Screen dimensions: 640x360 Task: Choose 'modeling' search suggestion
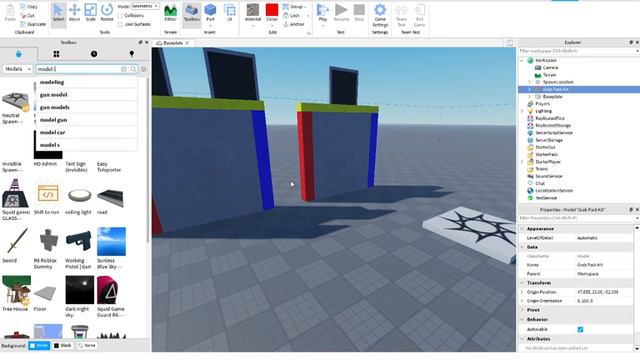coord(87,82)
